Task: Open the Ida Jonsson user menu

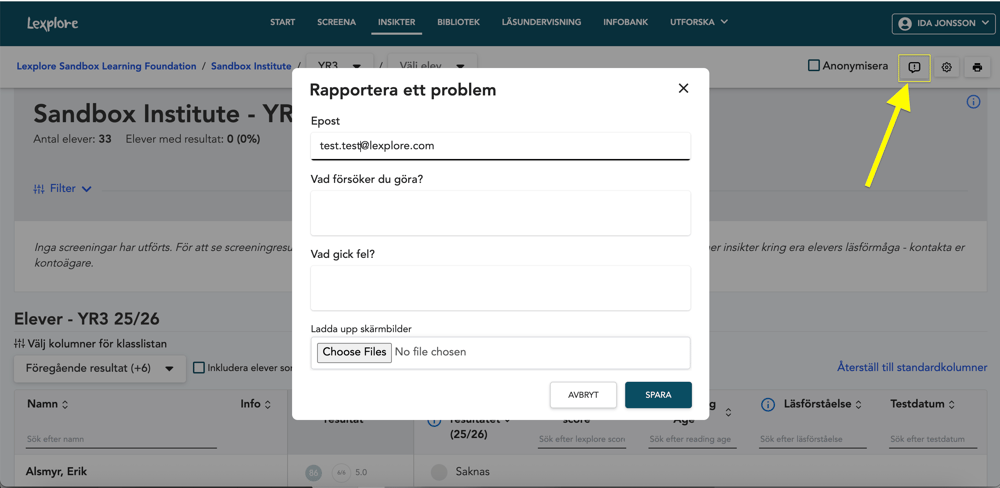Action: tap(943, 23)
